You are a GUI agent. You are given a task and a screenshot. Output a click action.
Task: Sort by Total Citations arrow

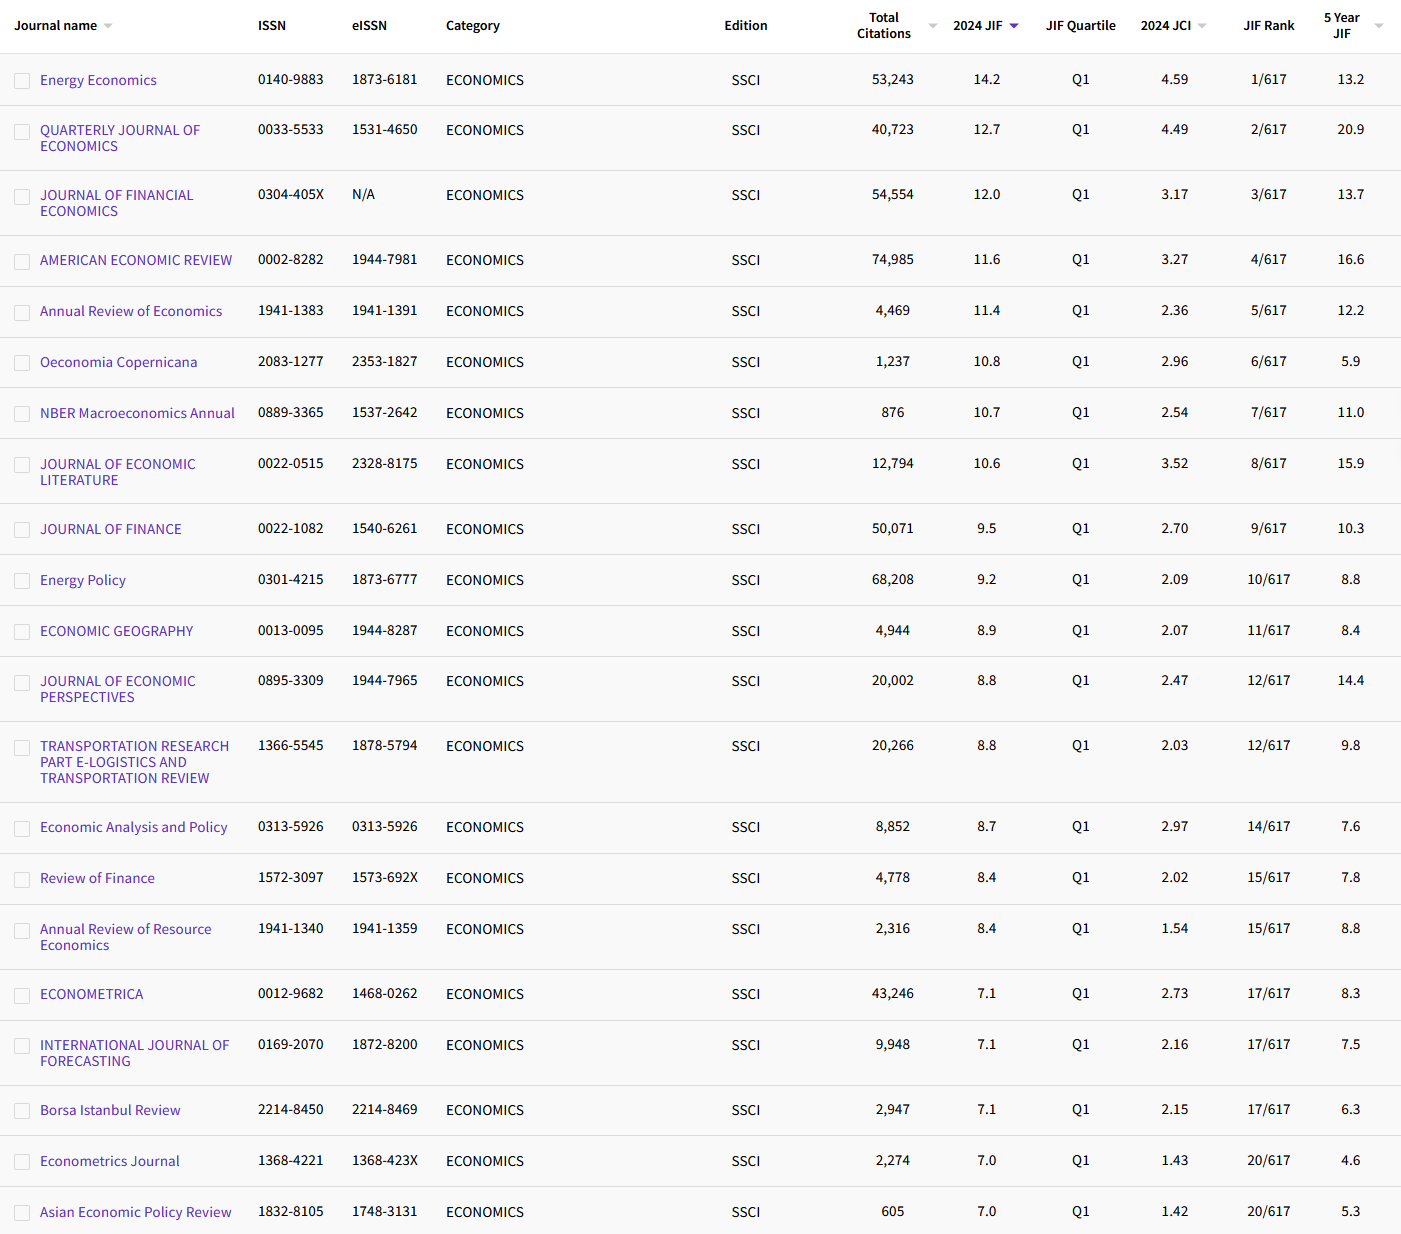click(933, 26)
